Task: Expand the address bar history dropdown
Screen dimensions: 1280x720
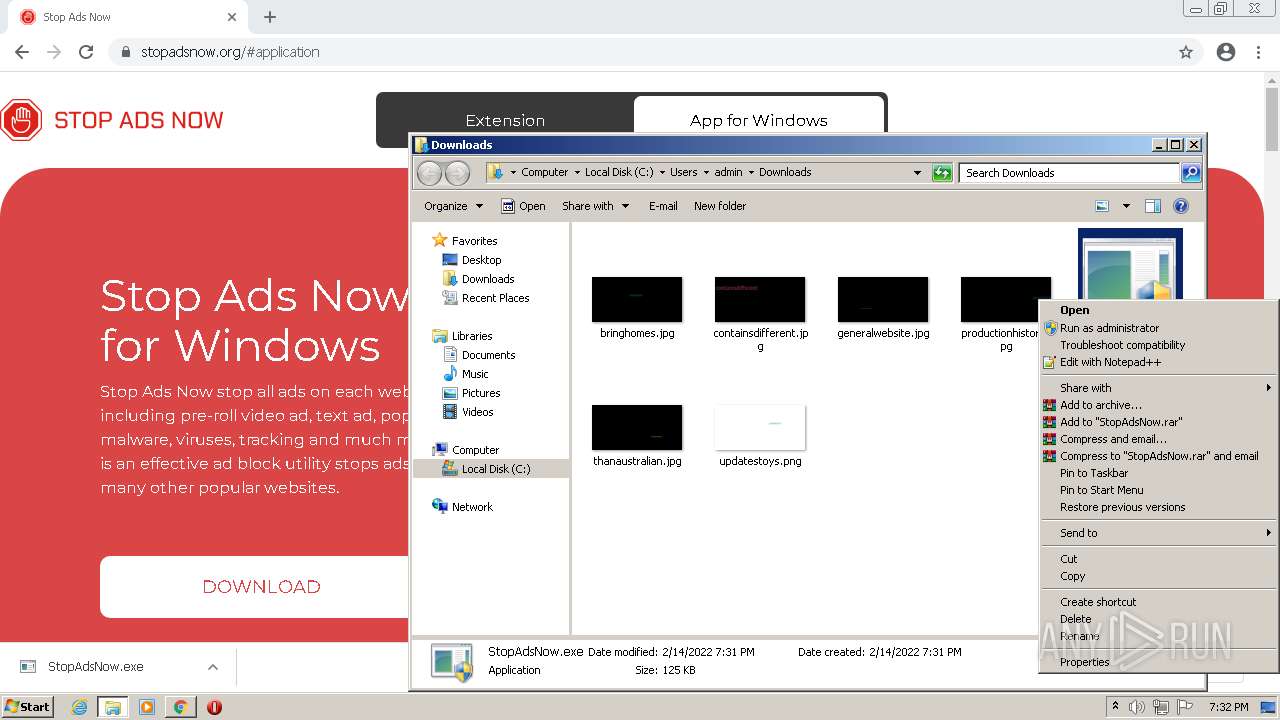Action: (917, 173)
